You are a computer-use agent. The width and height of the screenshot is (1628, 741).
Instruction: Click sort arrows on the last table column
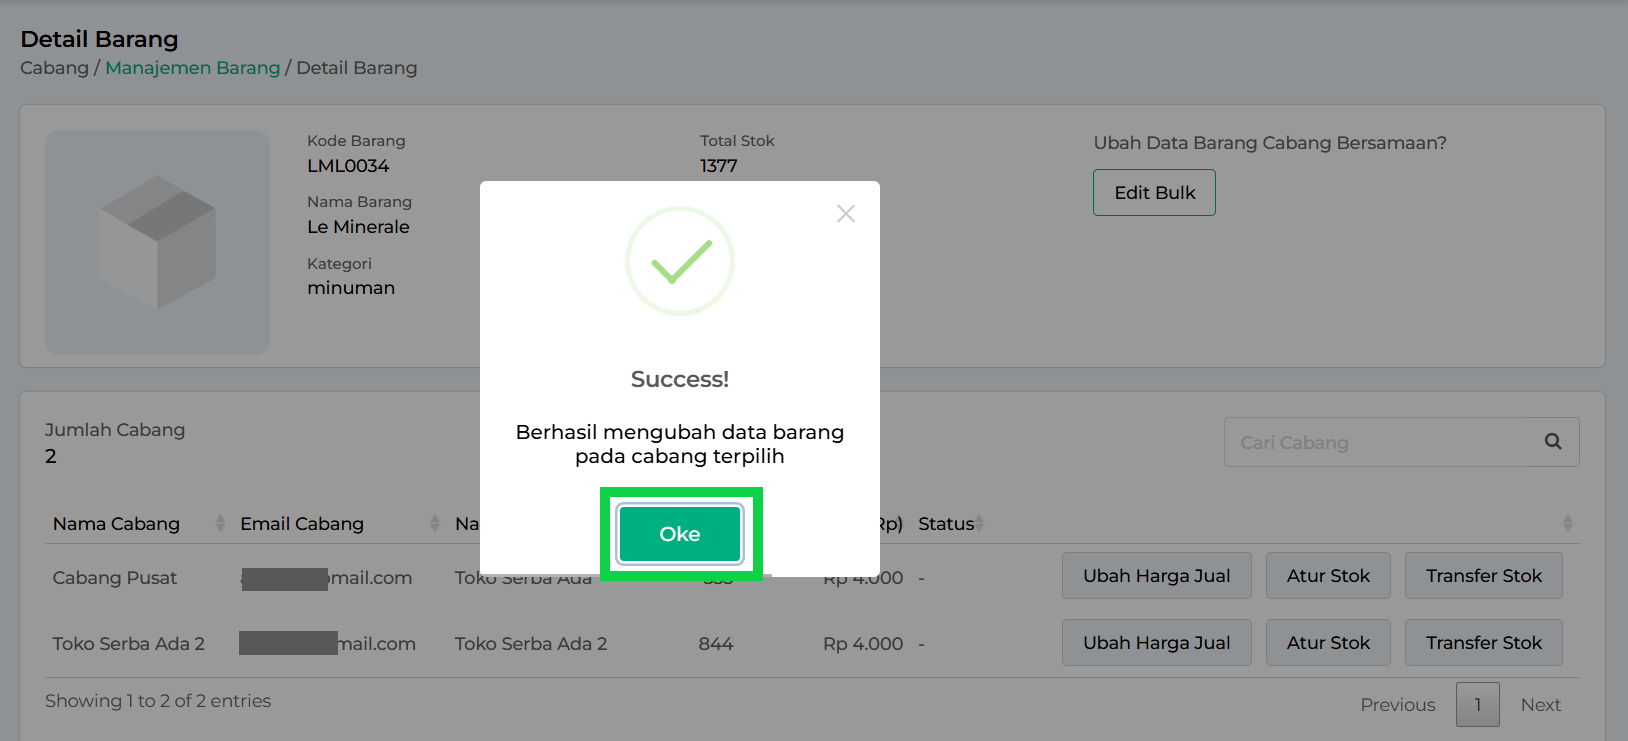1567,524
